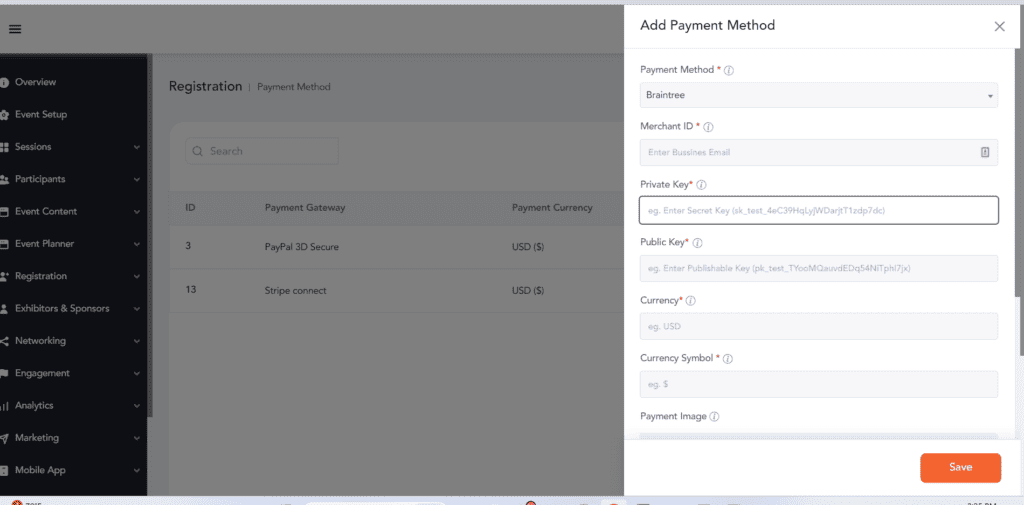Viewport: 1024px width, 505px height.
Task: Click the autofill icon in Merchant ID field
Action: (985, 152)
